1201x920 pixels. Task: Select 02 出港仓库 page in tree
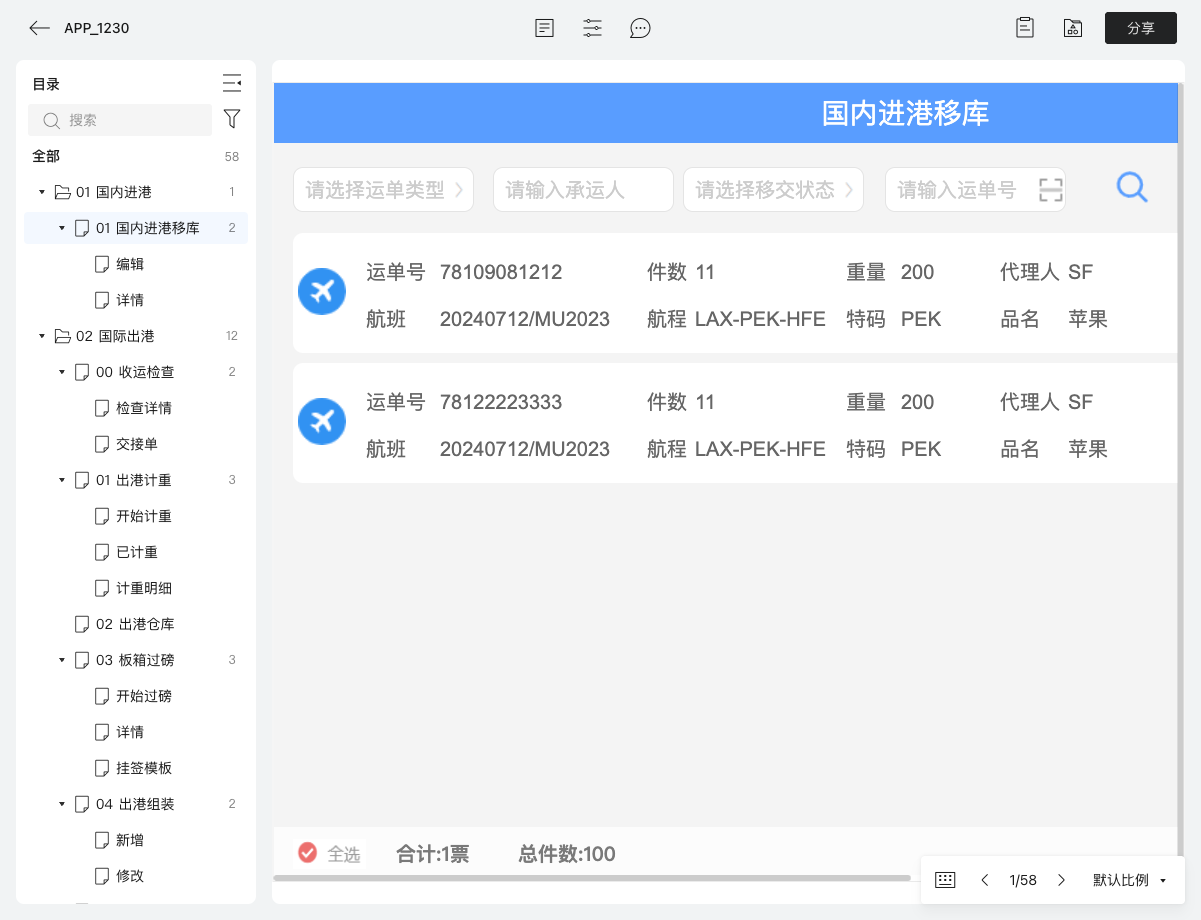(135, 624)
